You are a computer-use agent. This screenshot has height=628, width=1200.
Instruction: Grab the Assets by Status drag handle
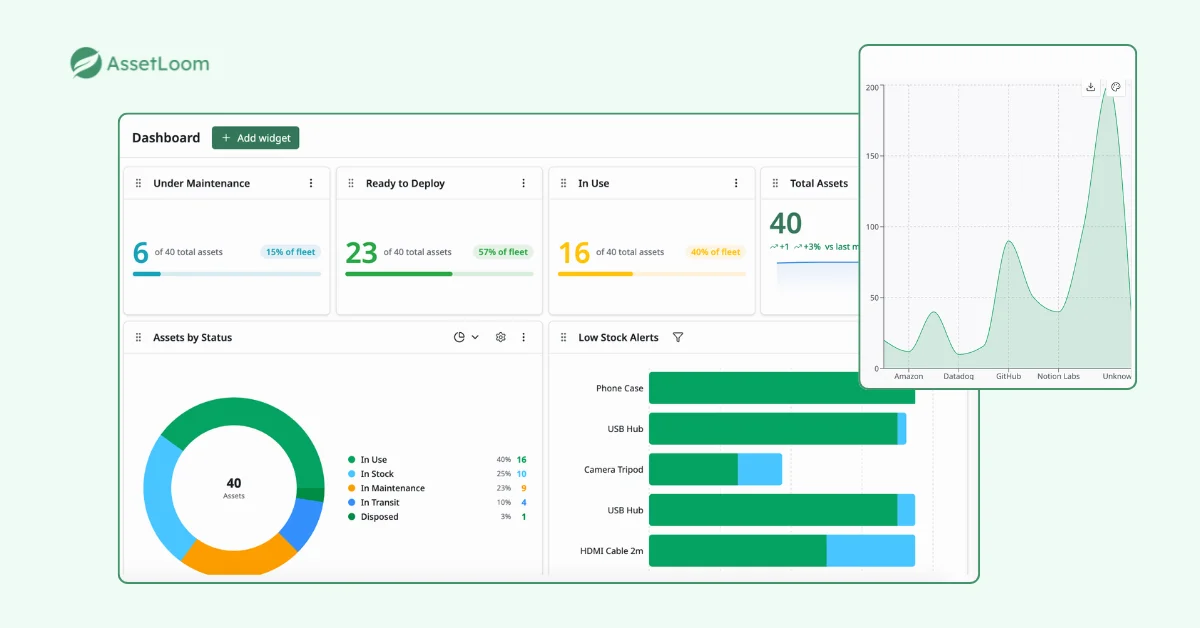click(x=138, y=337)
